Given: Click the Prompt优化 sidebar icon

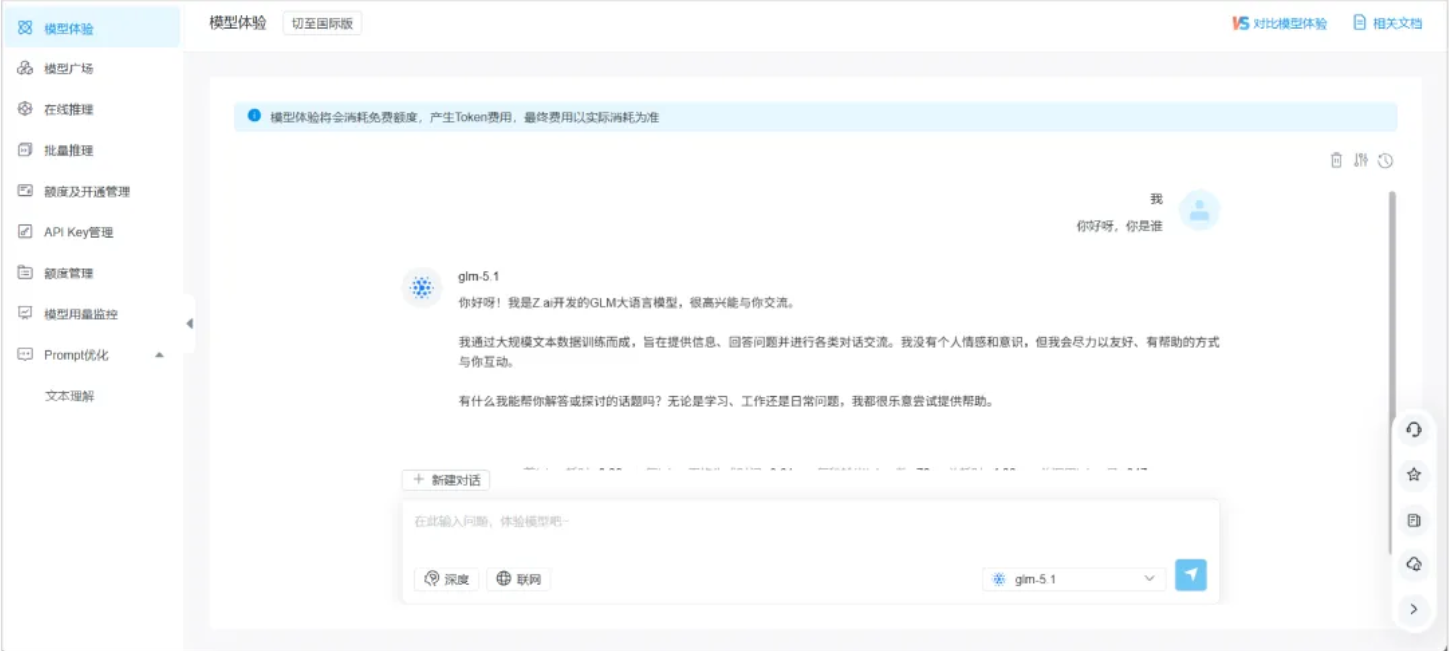Looking at the screenshot, I should point(26,354).
